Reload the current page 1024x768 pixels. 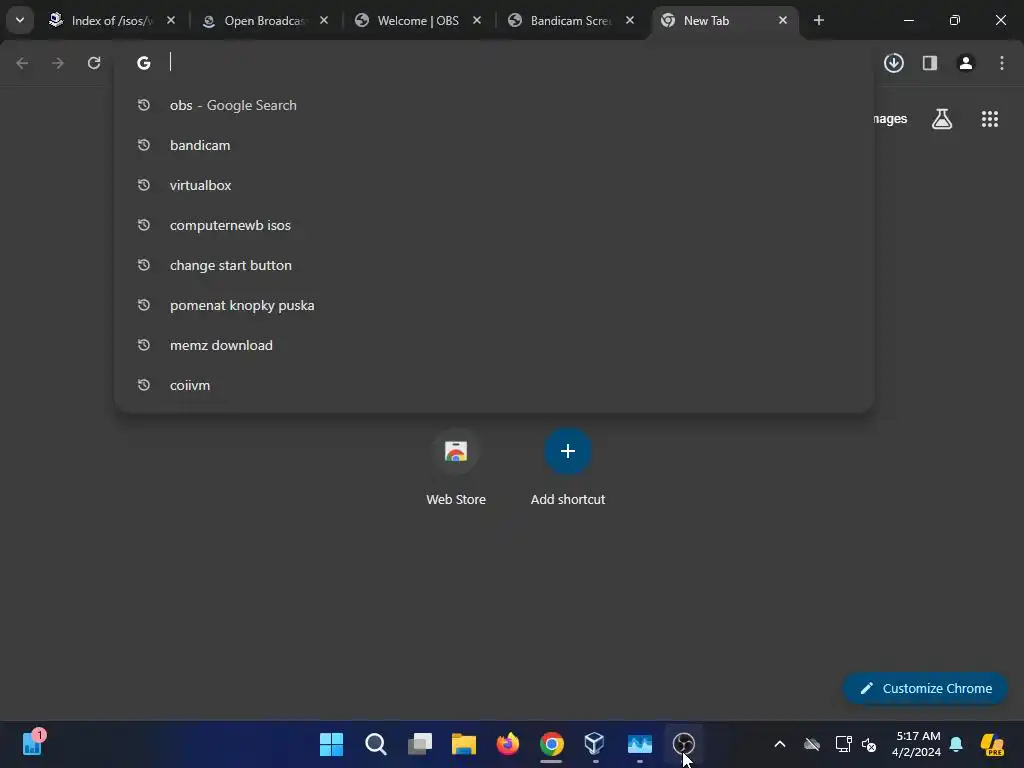[94, 63]
